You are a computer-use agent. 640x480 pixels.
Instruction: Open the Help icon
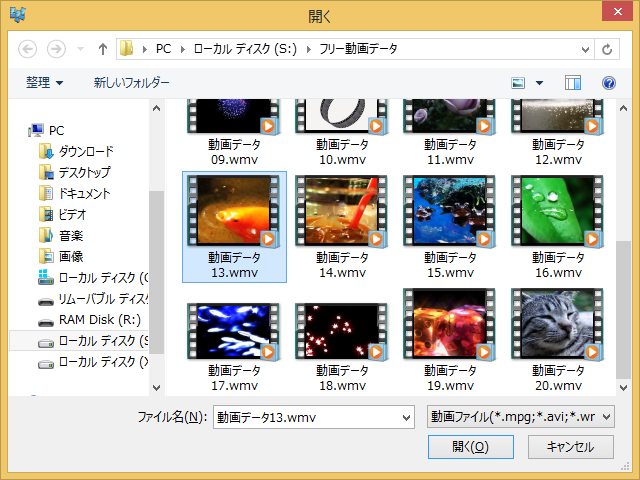(609, 83)
